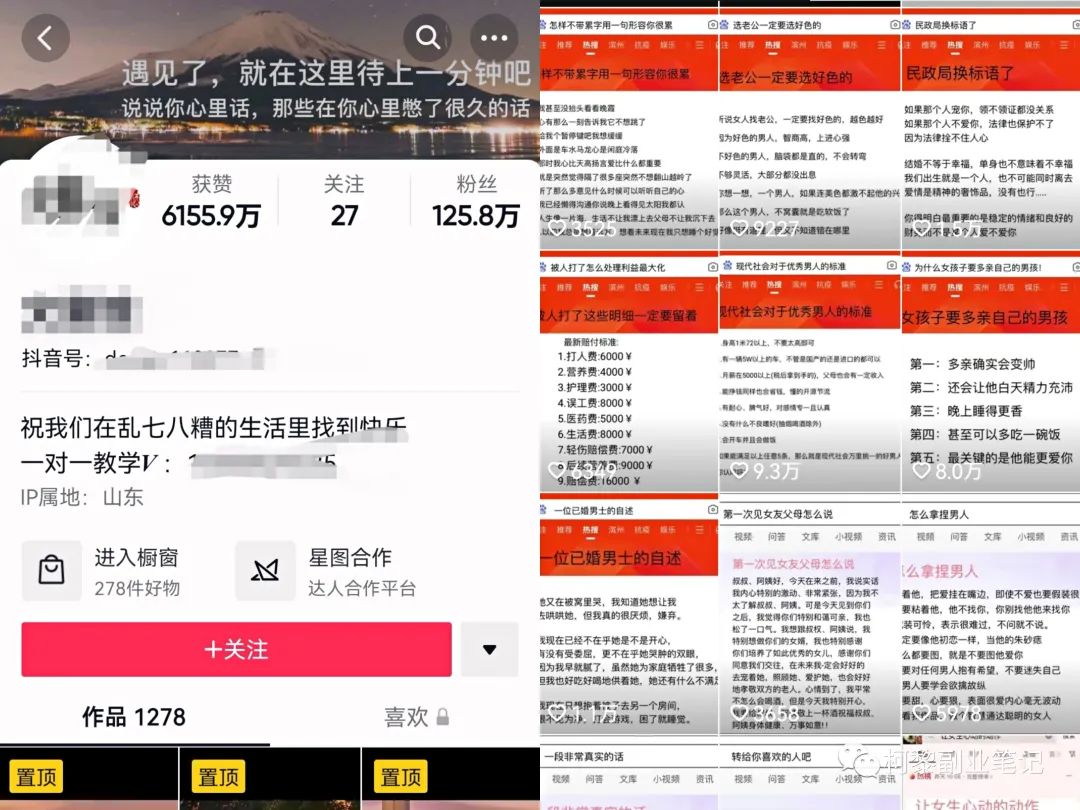Viewport: 1080px width, 810px height.
Task: Open the 粉丝 125.8万 followers list
Action: (x=476, y=201)
